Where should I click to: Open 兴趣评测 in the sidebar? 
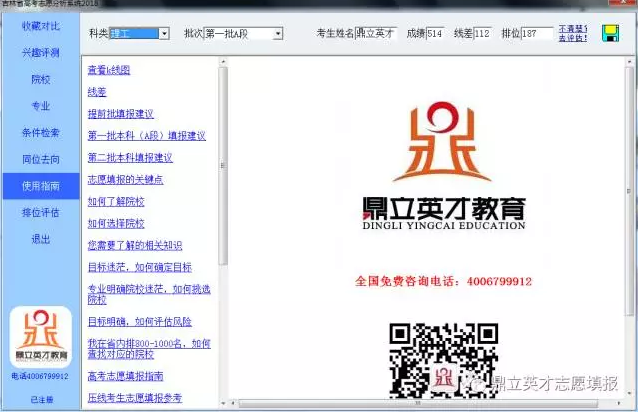click(x=41, y=52)
